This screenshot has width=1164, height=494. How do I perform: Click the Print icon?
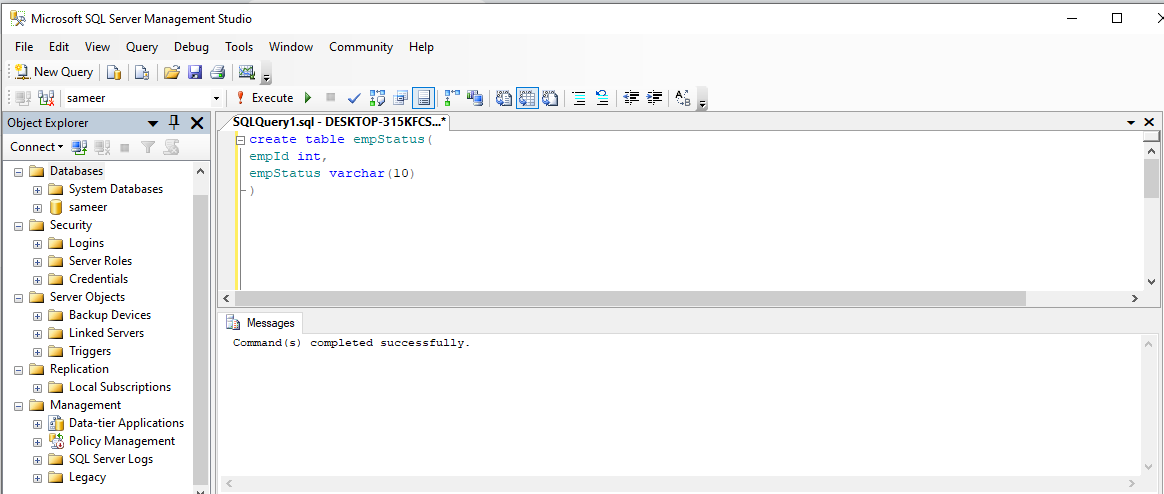[x=218, y=72]
